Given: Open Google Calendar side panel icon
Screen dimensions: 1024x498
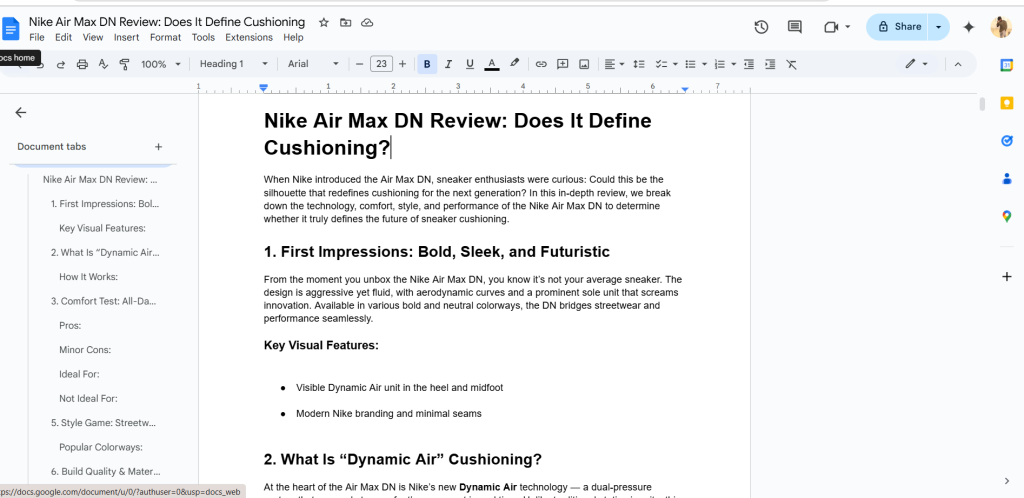Looking at the screenshot, I should click(x=1007, y=65).
